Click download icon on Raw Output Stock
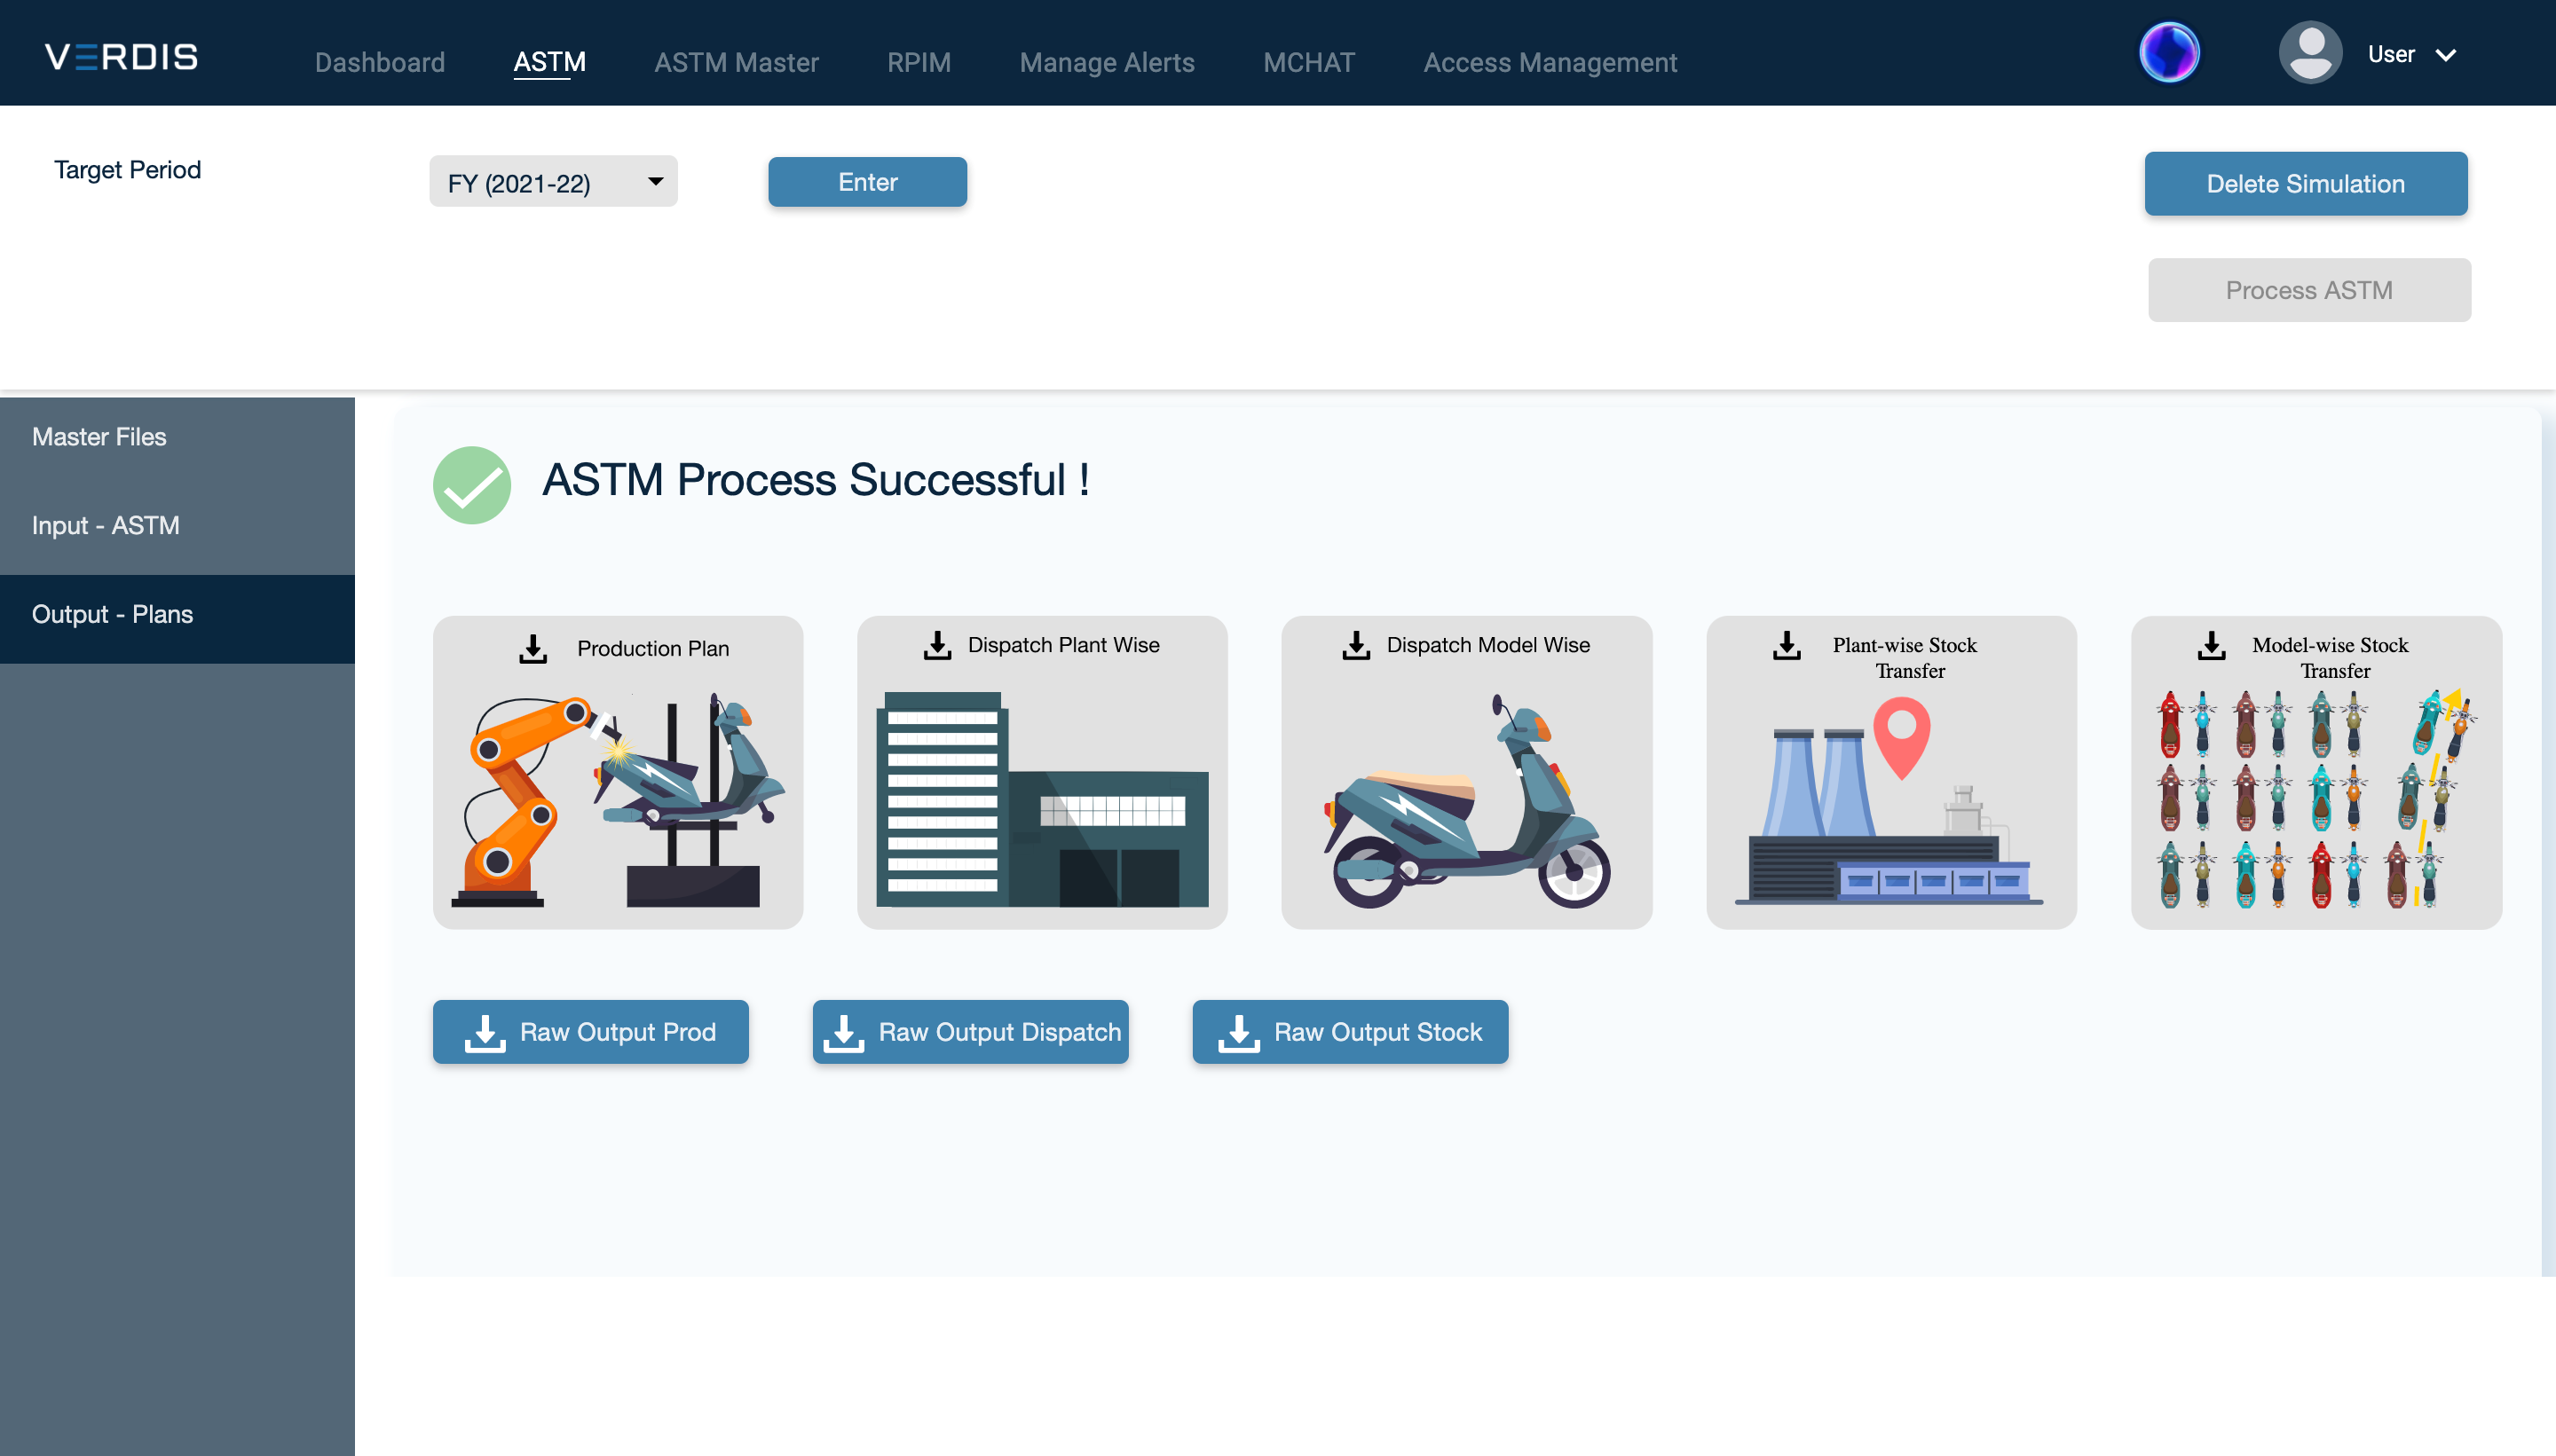Image resolution: width=2556 pixels, height=1456 pixels. tap(1239, 1033)
